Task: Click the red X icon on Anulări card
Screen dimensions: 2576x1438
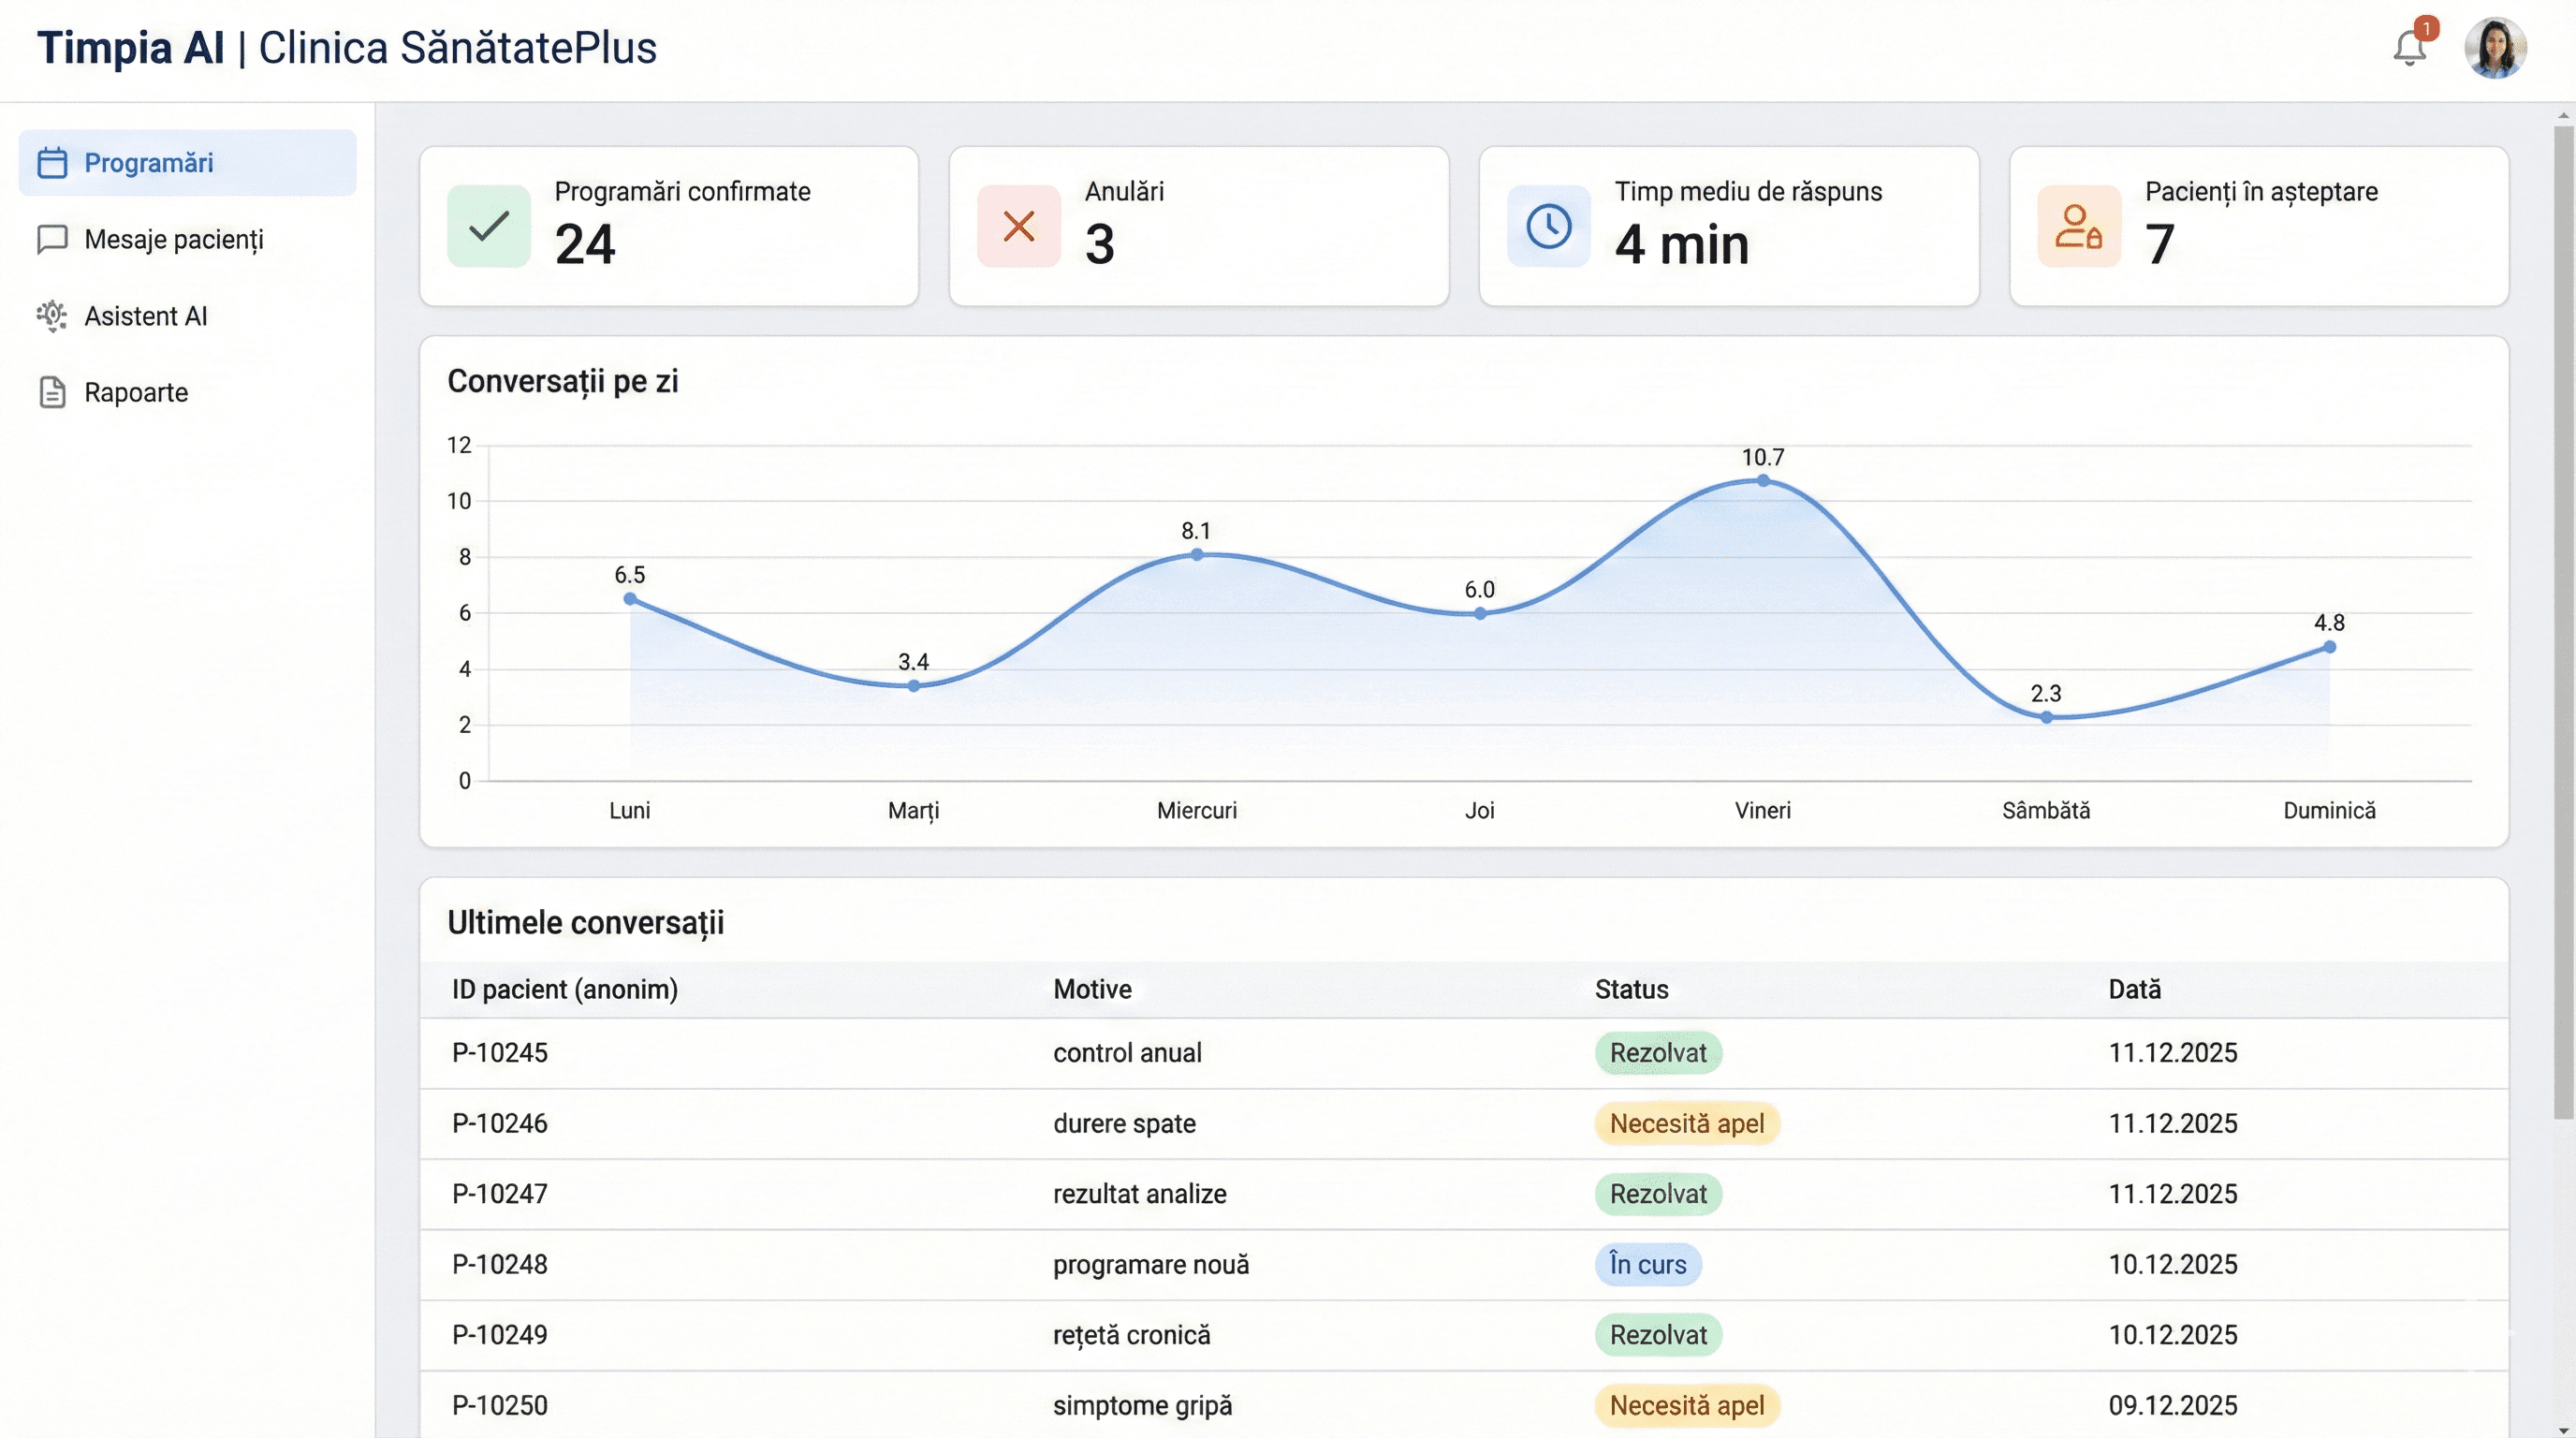Action: [1018, 227]
